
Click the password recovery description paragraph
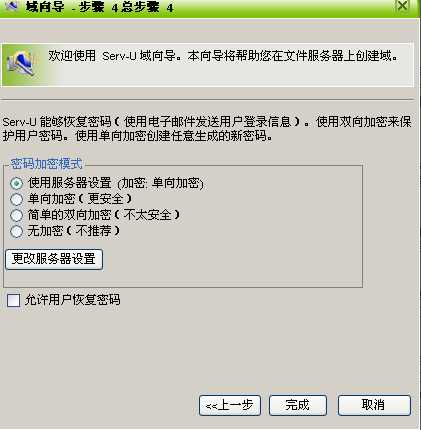207,129
